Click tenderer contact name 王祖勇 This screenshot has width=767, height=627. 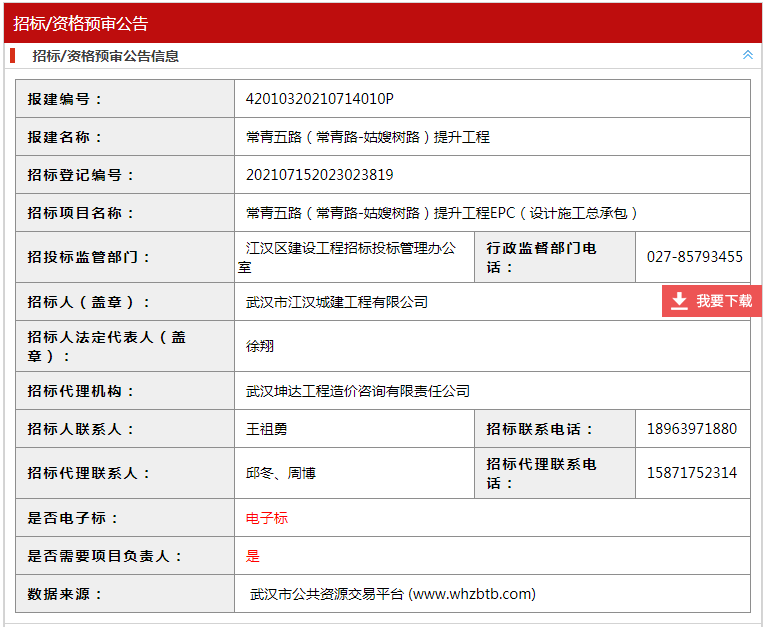(267, 429)
